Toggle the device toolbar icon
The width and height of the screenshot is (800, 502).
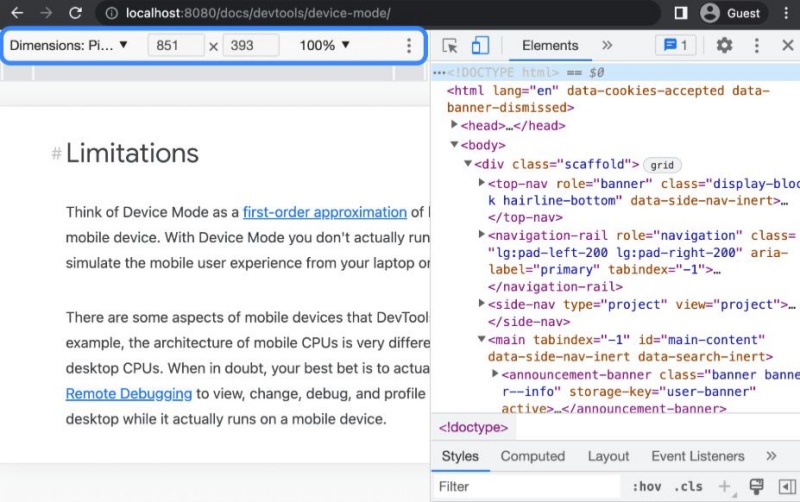[x=480, y=46]
